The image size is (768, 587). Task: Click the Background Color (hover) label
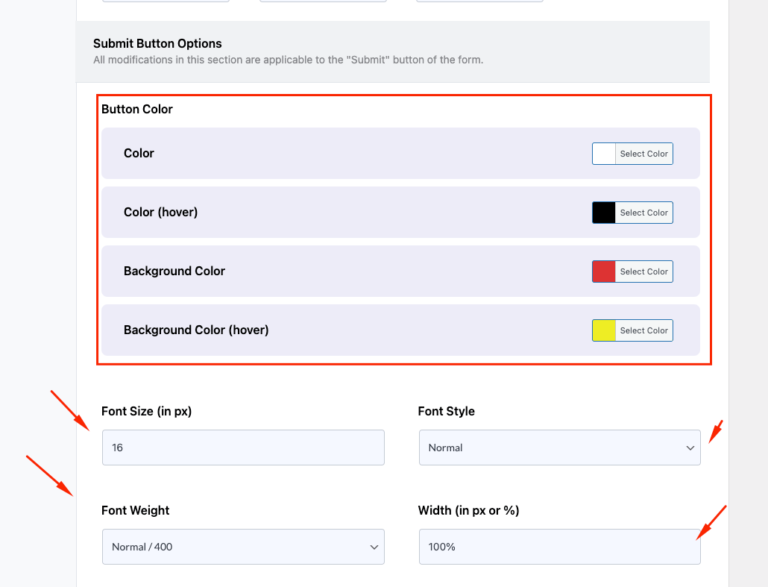(x=196, y=330)
